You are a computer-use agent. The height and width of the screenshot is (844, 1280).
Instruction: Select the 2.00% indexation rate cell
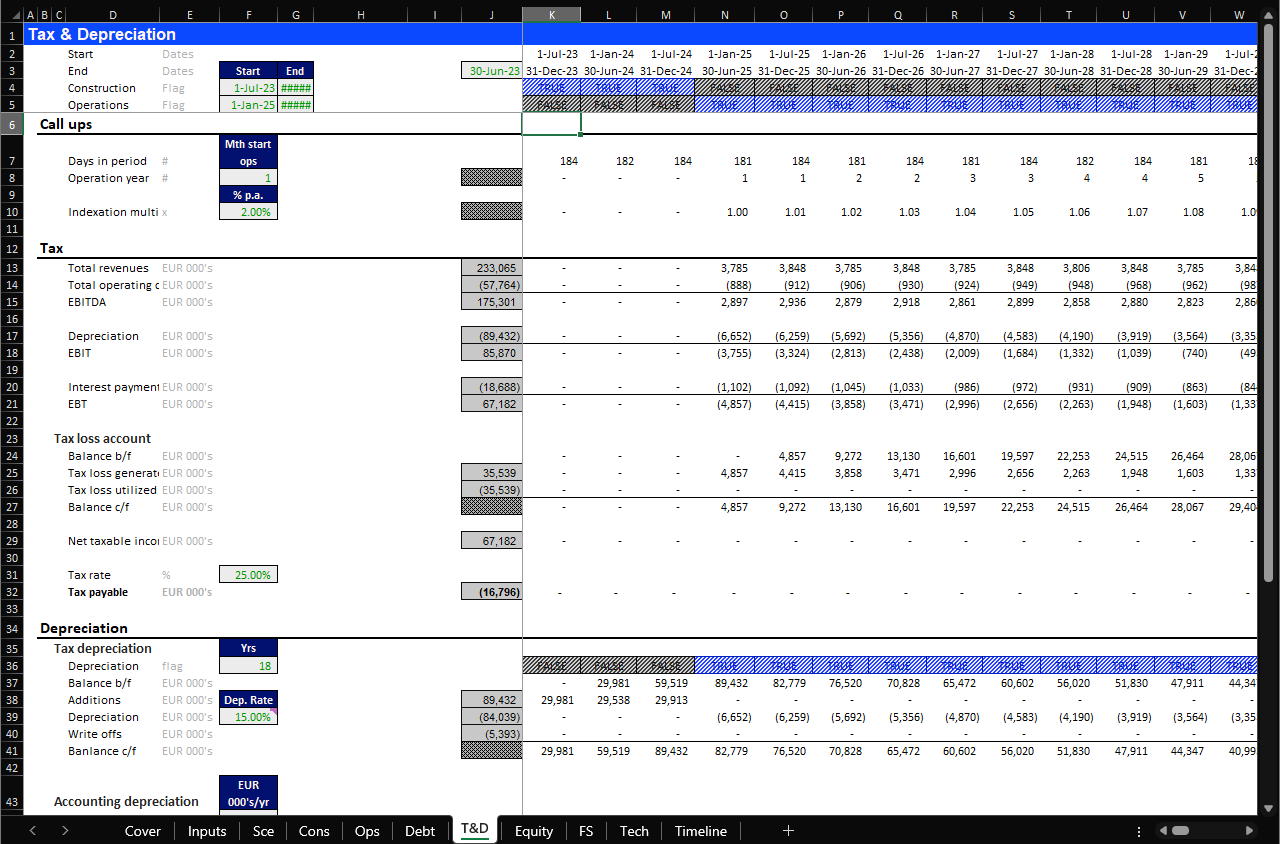[x=248, y=212]
